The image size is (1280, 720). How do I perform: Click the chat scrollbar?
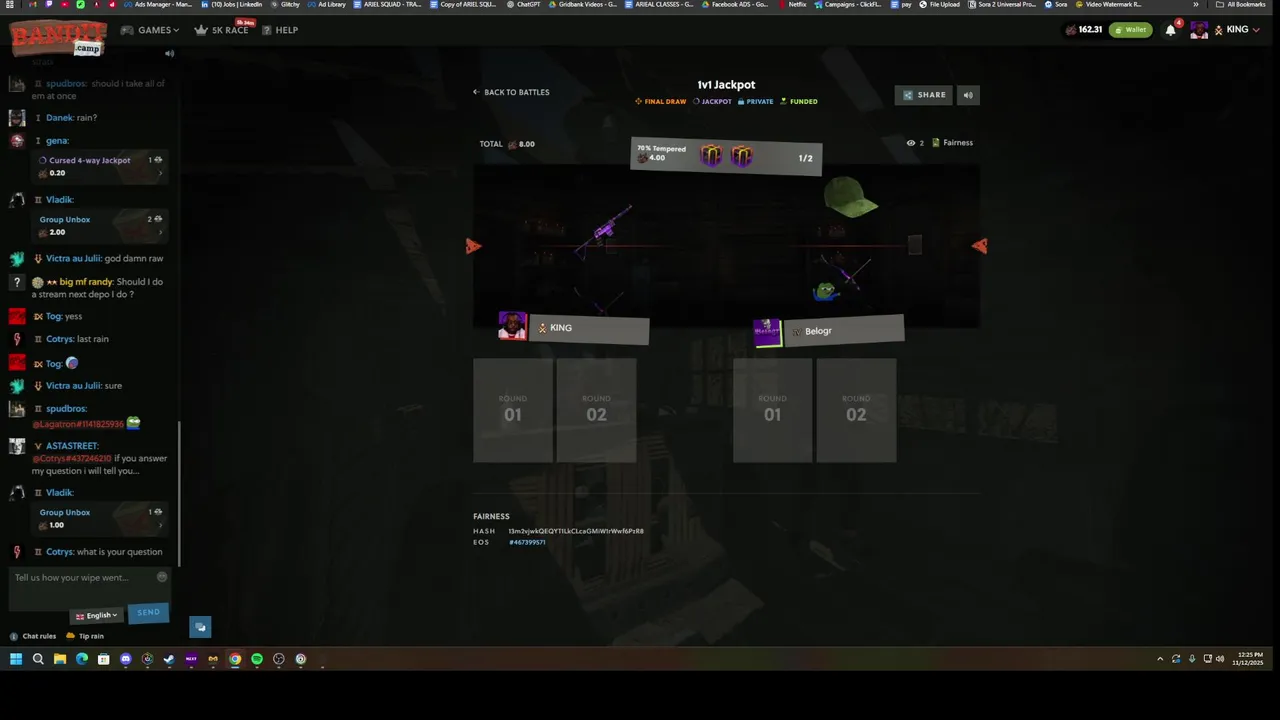point(179,493)
